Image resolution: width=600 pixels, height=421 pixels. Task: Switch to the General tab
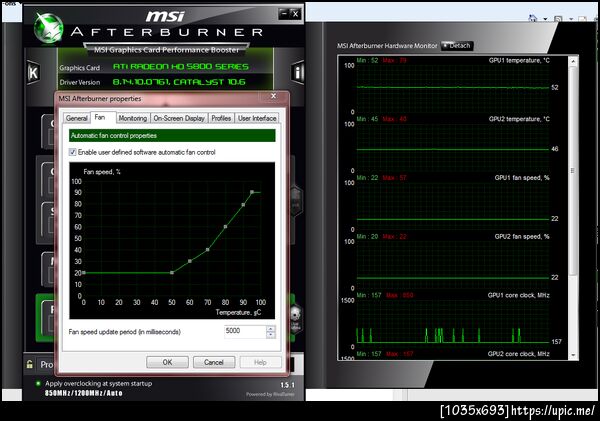tap(77, 118)
